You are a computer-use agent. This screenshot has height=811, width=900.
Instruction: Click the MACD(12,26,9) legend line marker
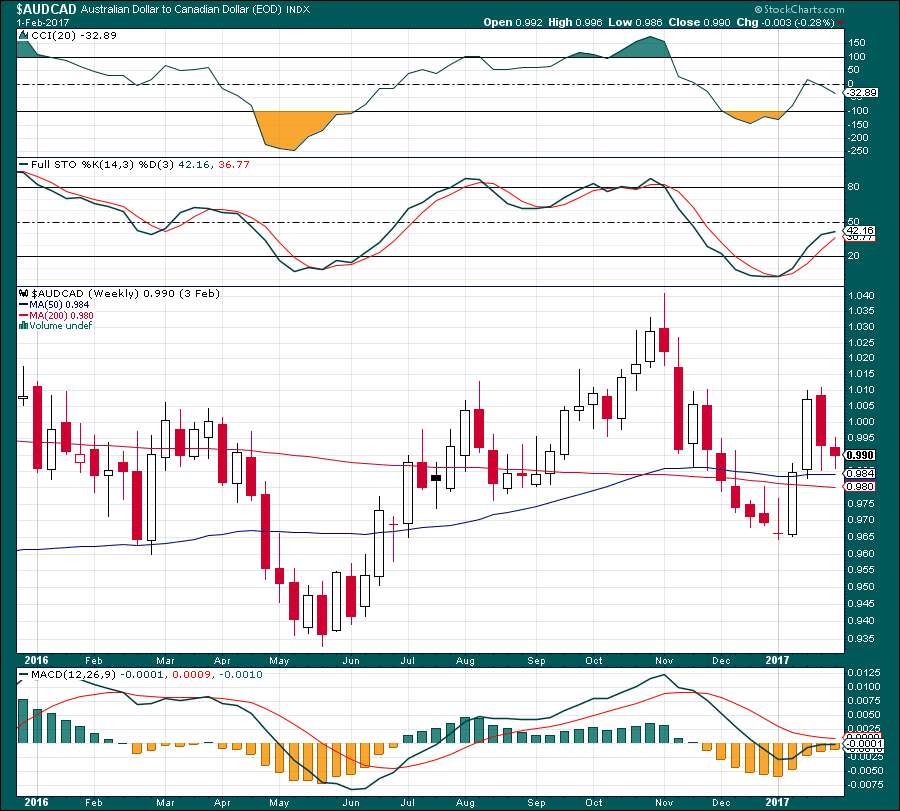click(x=24, y=674)
